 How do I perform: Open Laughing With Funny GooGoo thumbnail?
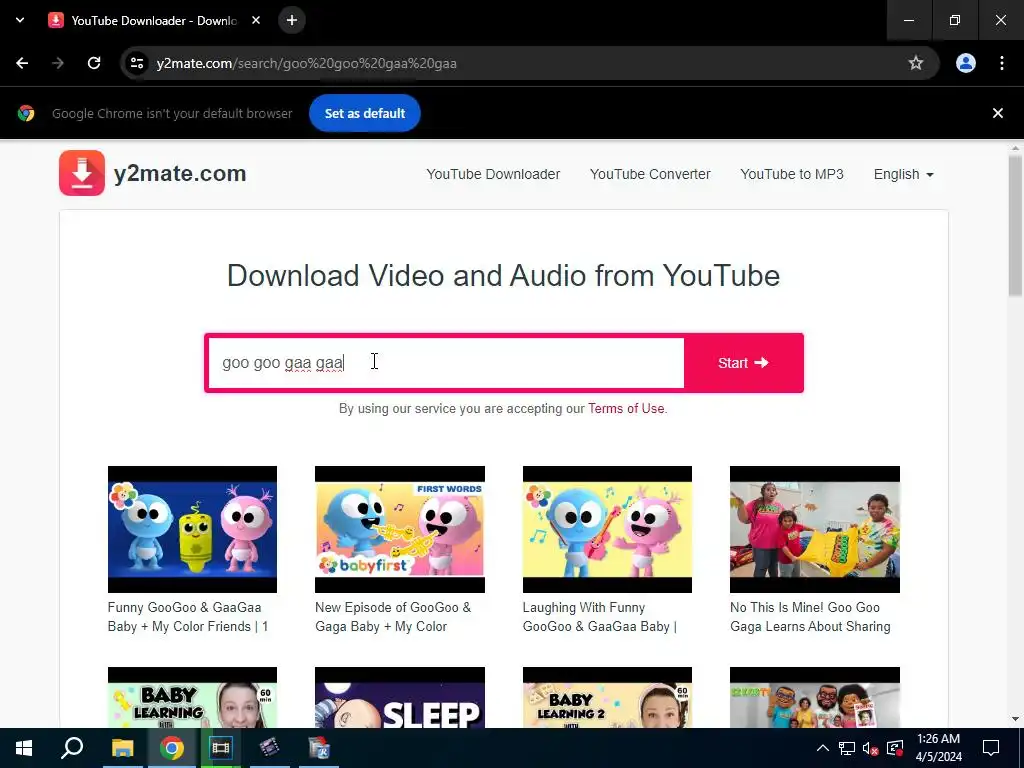(x=607, y=529)
